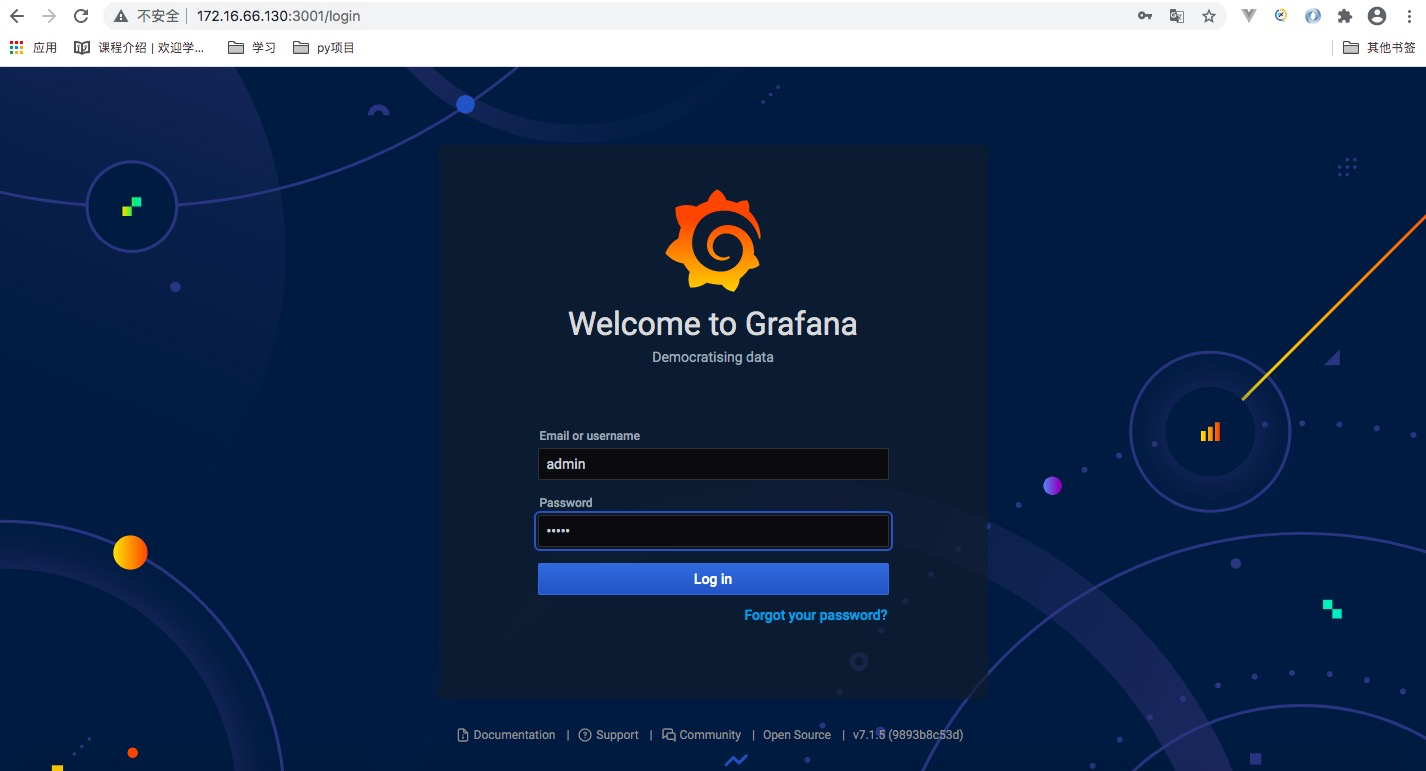Open the gray V-shaped extension icon

coord(1249,16)
